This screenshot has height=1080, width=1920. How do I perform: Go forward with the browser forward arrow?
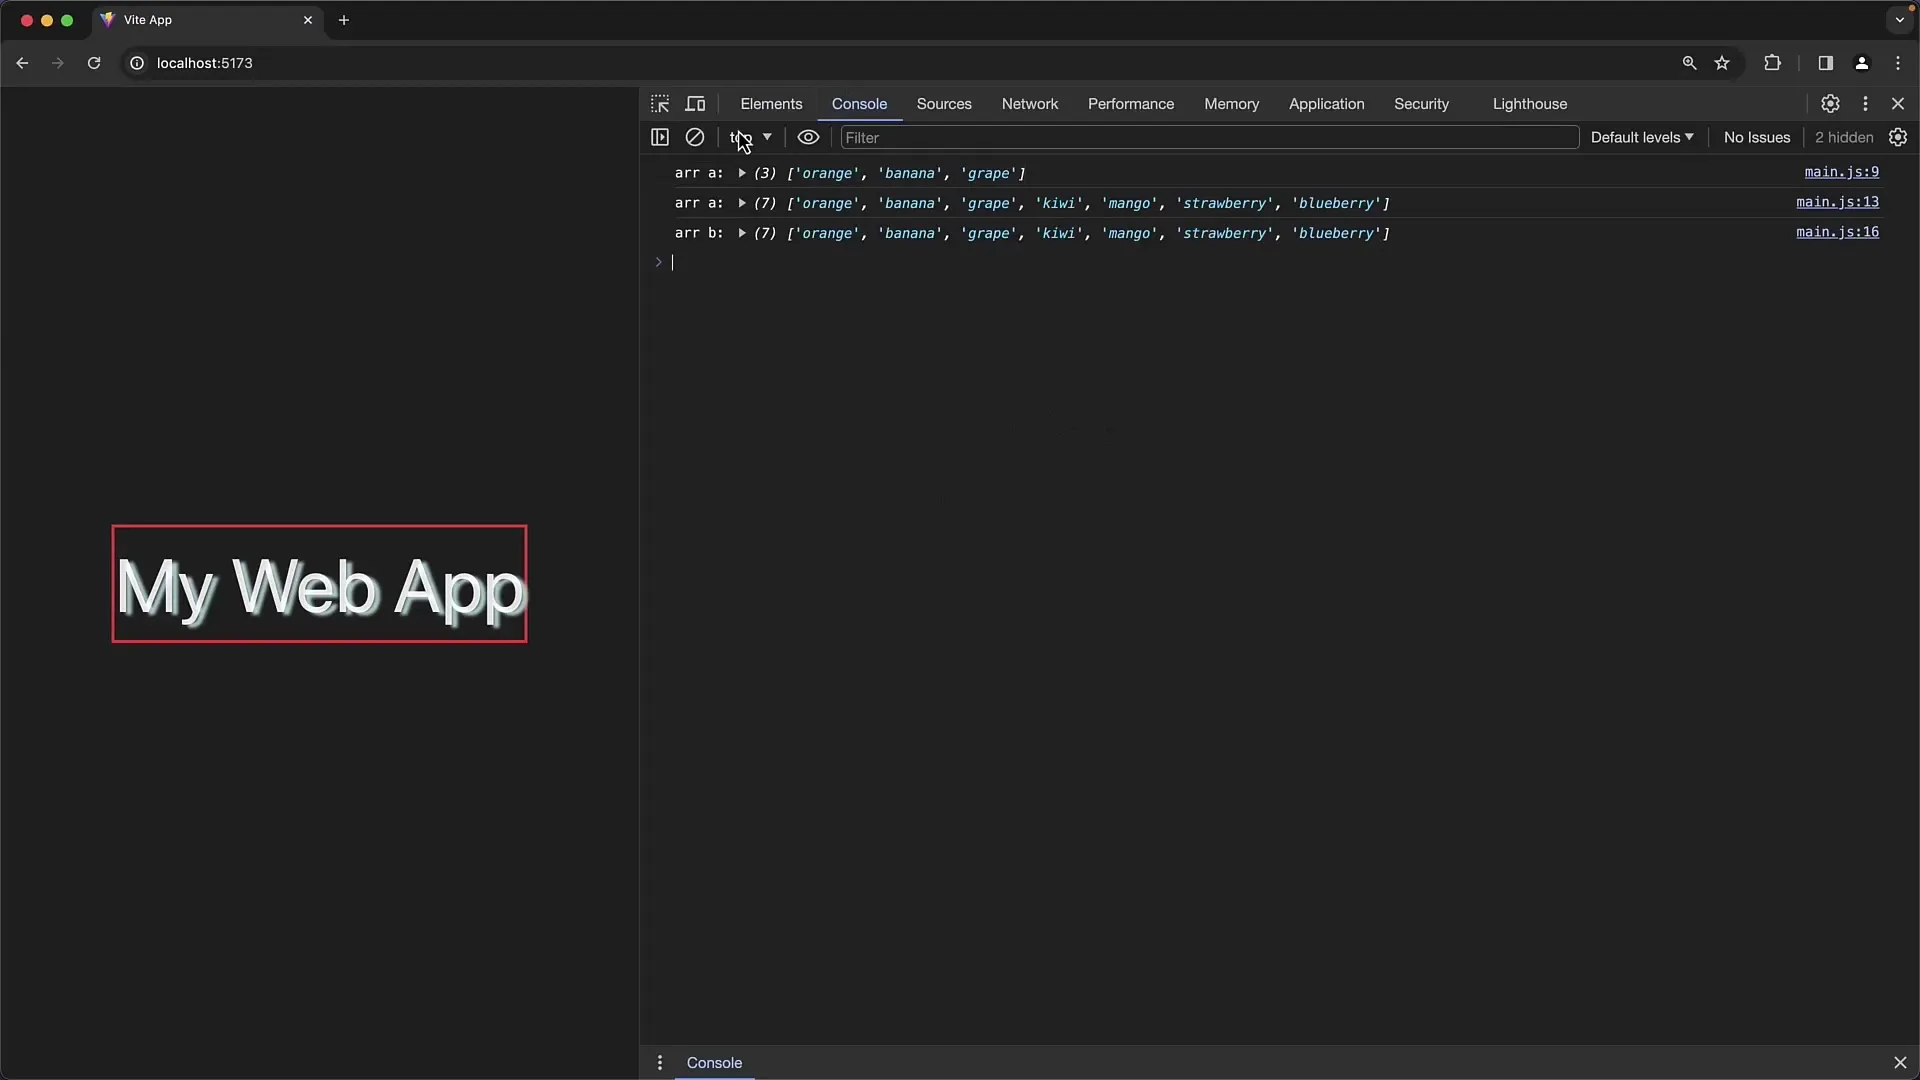58,63
